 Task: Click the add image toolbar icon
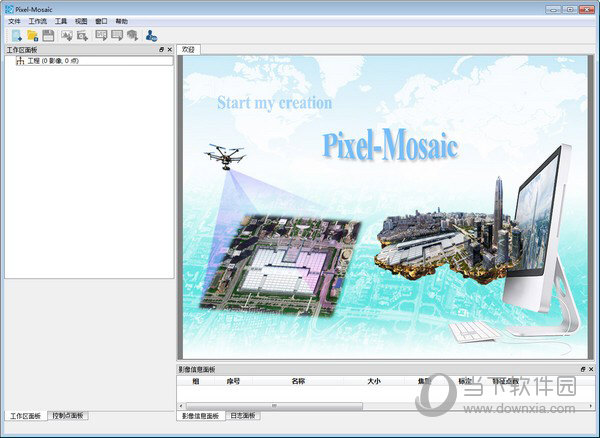[82, 36]
